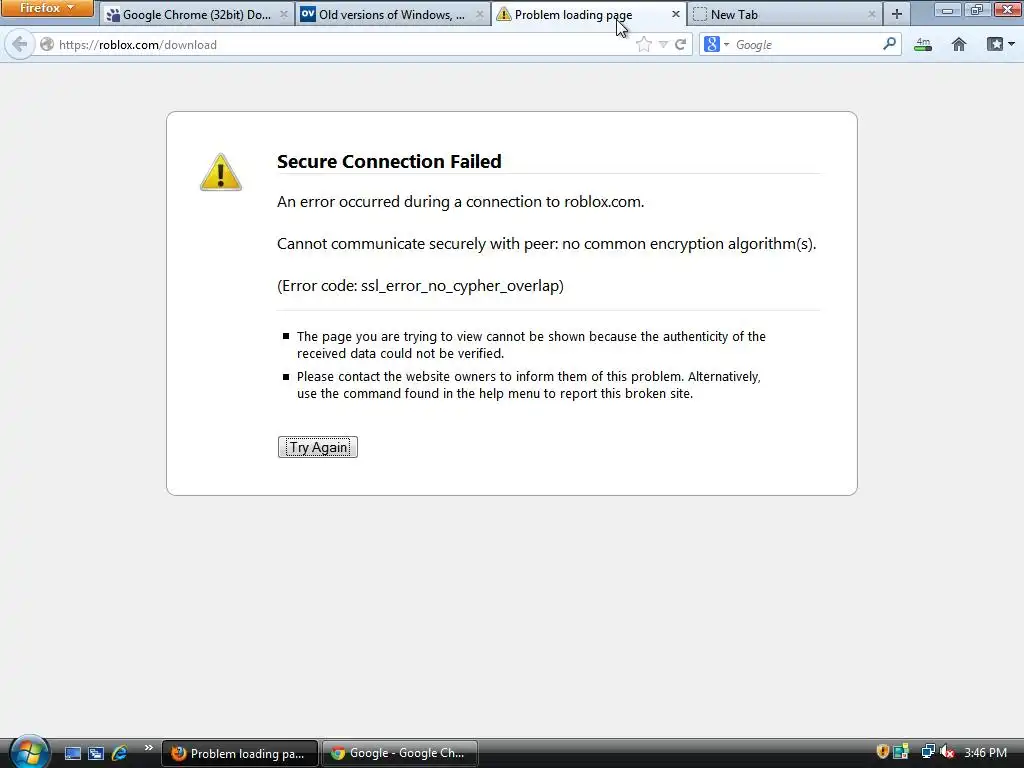
Task: Click Show Desktop in Quick Launch
Action: click(72, 753)
